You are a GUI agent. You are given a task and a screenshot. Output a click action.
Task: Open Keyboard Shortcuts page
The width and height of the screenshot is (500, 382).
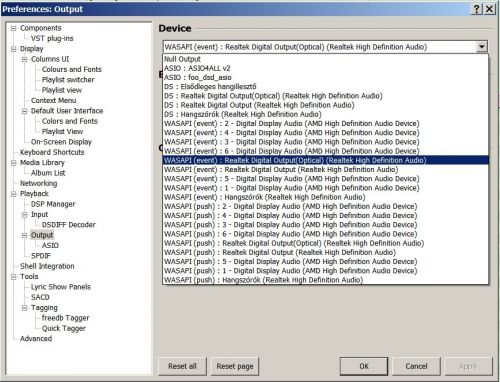pos(52,152)
